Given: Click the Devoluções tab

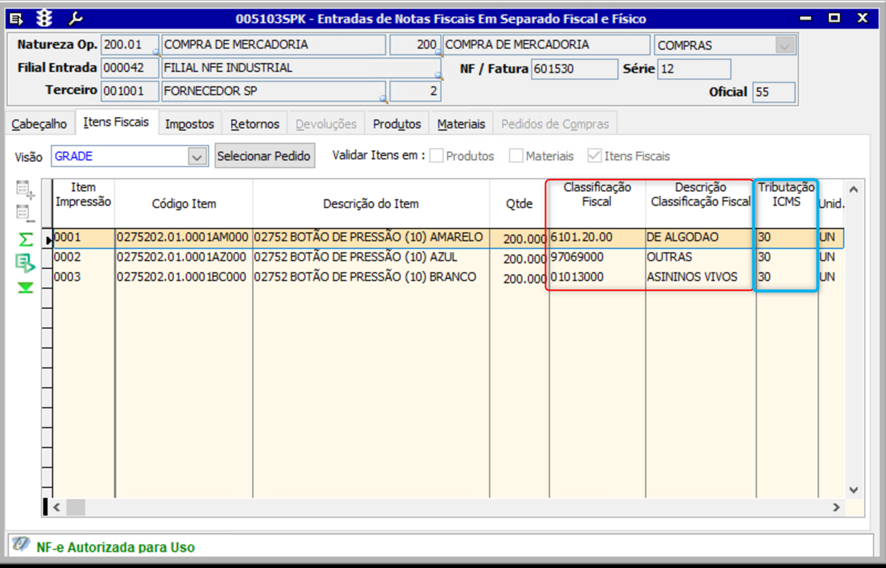Looking at the screenshot, I should [326, 124].
